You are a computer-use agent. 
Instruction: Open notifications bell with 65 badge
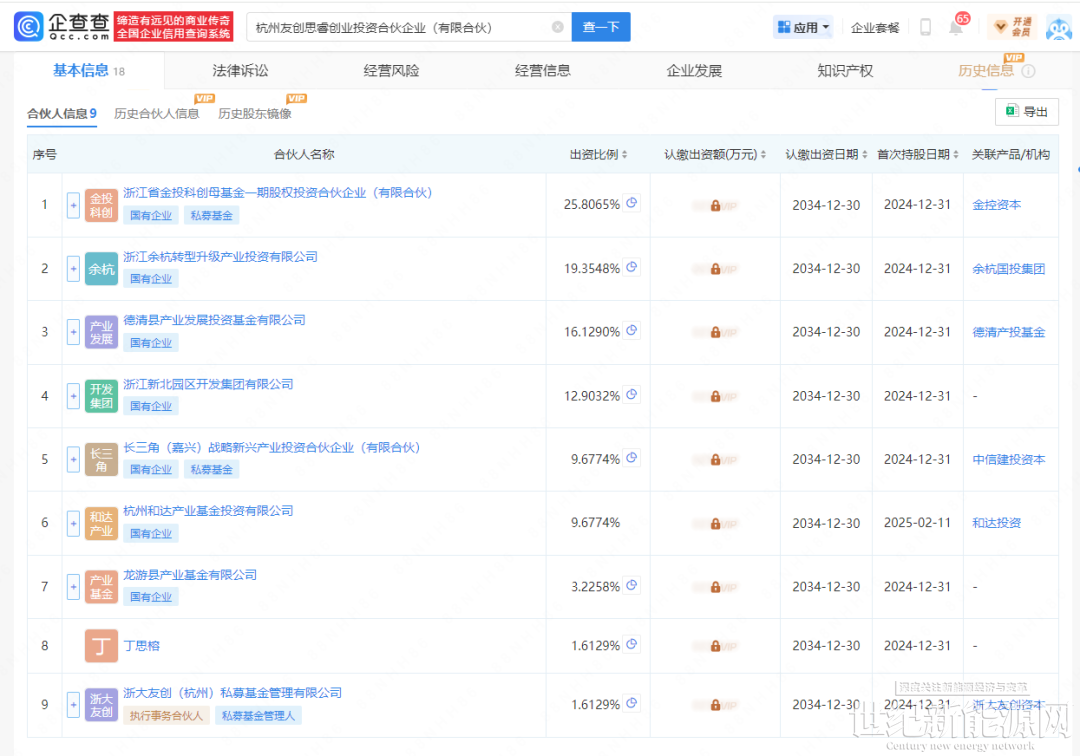click(x=956, y=27)
